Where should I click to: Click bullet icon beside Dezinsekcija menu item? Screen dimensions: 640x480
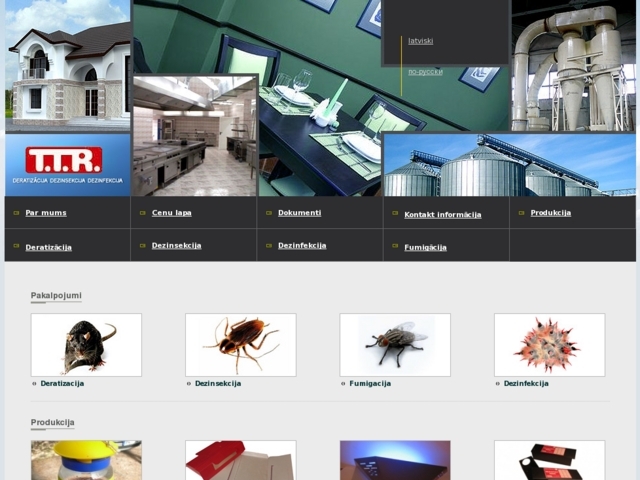click(x=142, y=246)
